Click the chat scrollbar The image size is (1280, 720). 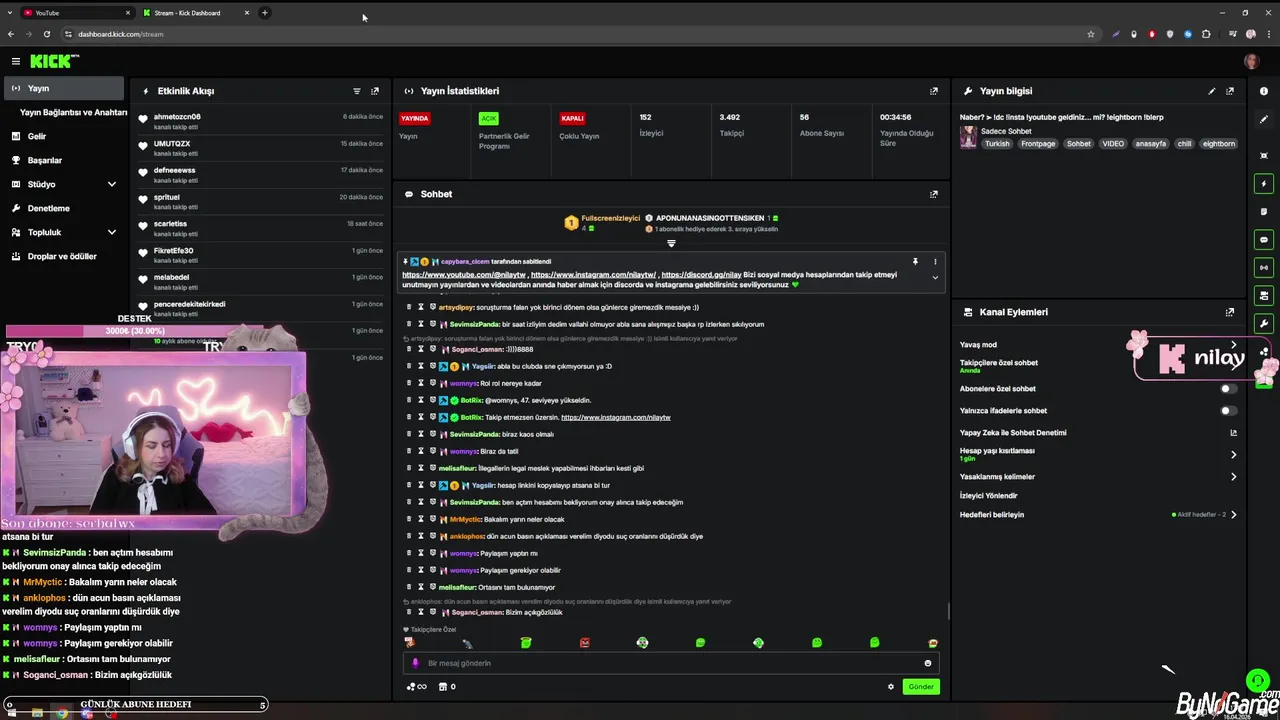[x=948, y=610]
